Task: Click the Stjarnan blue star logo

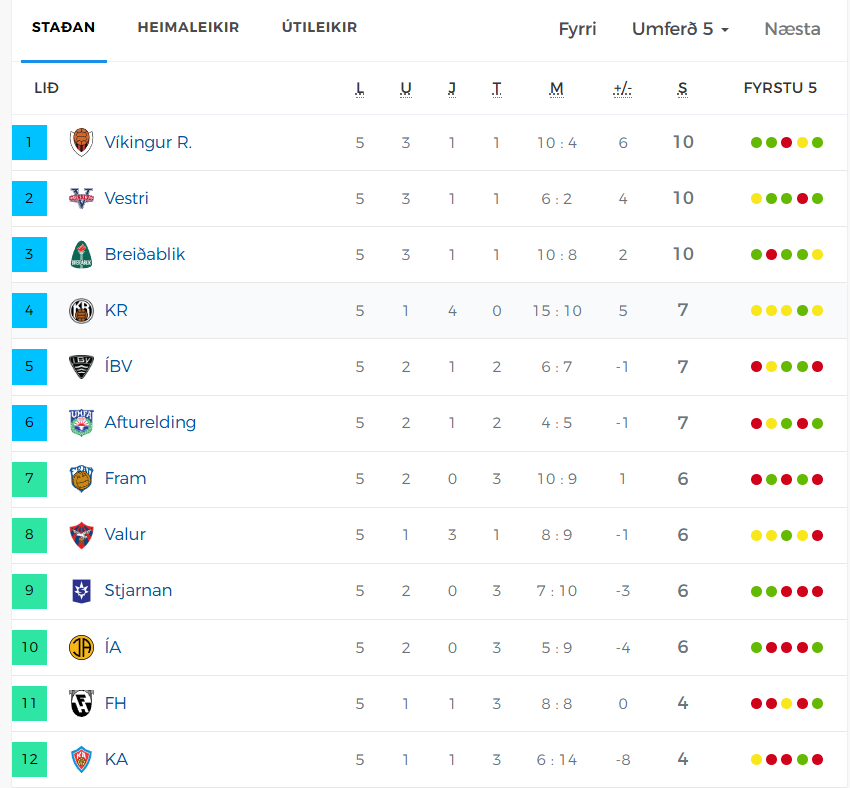Action: click(x=81, y=591)
